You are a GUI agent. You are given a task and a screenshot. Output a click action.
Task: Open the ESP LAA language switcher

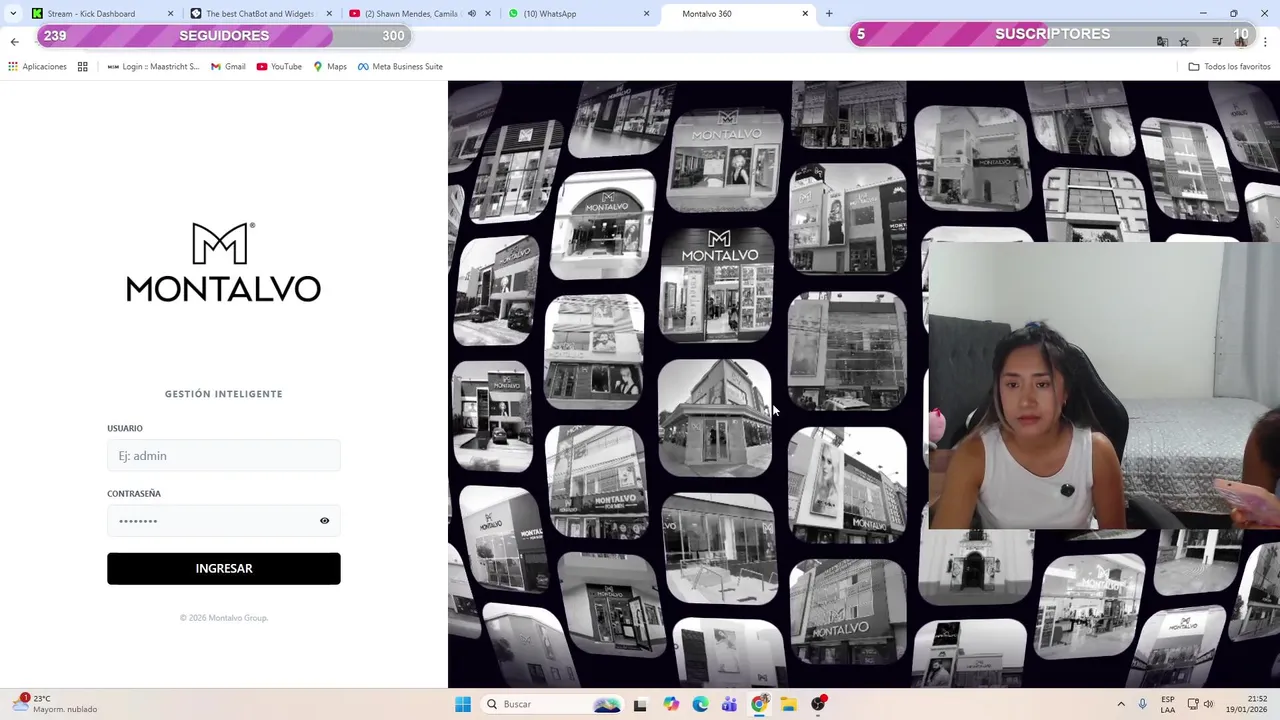[x=1168, y=704]
